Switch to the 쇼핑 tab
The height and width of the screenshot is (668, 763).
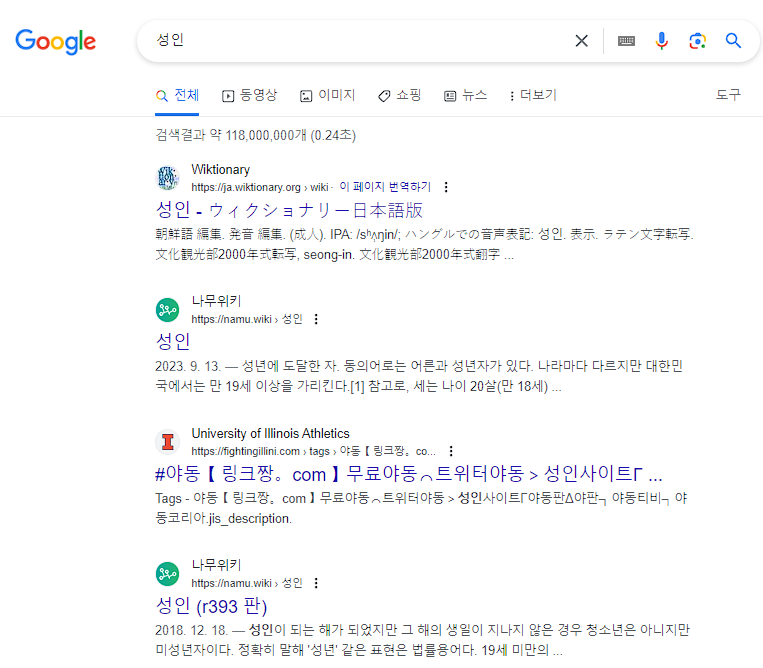coord(400,95)
